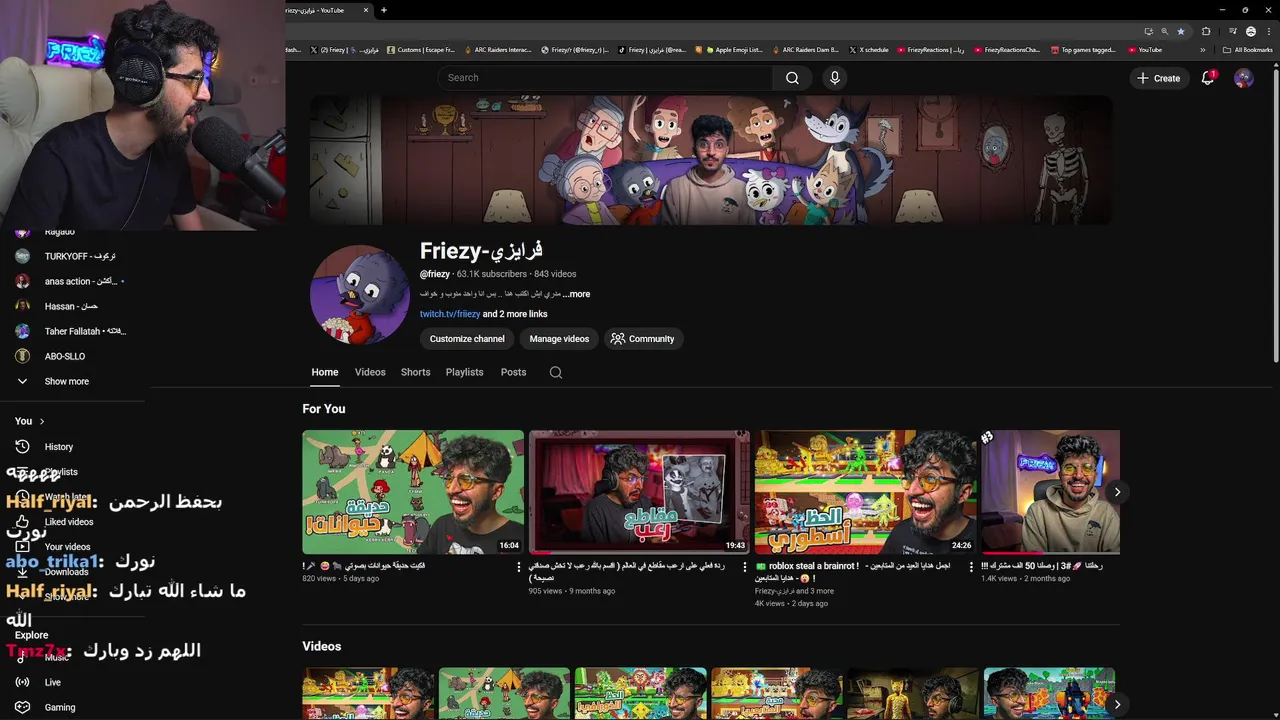Viewport: 1280px width, 720px height.
Task: Open the 19:43 horror clips video thumbnail
Action: (x=639, y=492)
